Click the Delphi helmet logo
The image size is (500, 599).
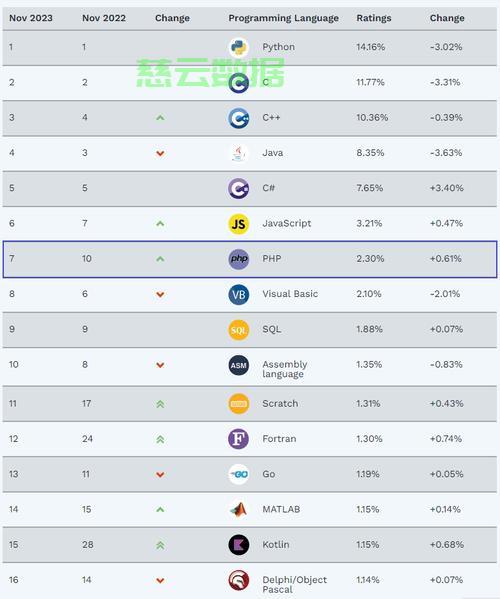point(238,580)
